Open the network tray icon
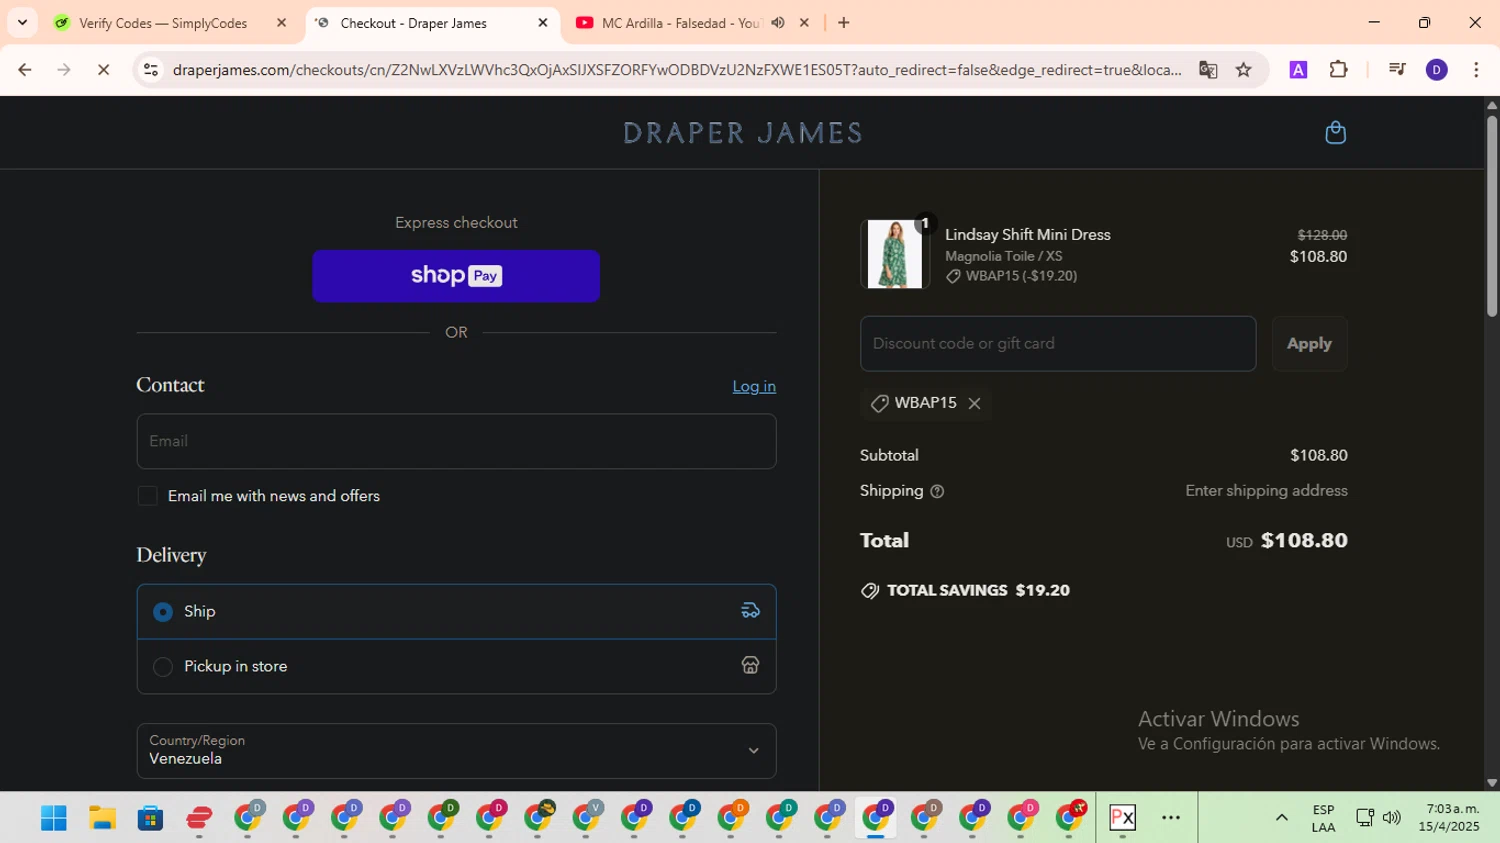 (1364, 818)
